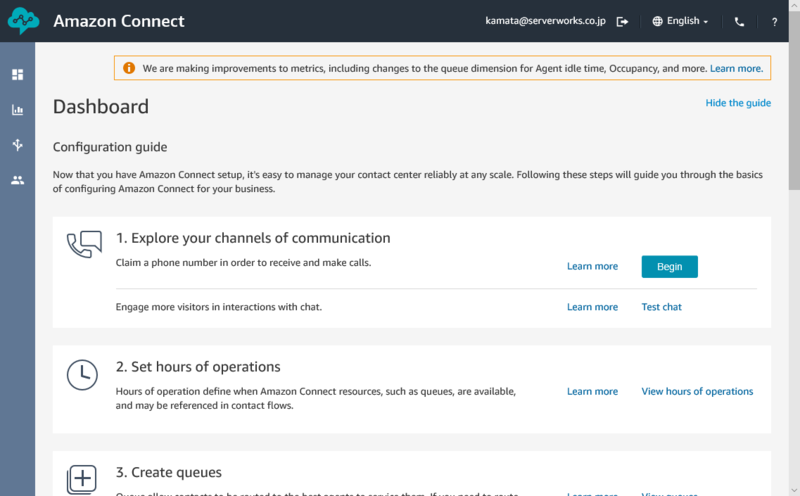Click Learn more for chat interactions
The height and width of the screenshot is (496, 800).
[x=592, y=307]
